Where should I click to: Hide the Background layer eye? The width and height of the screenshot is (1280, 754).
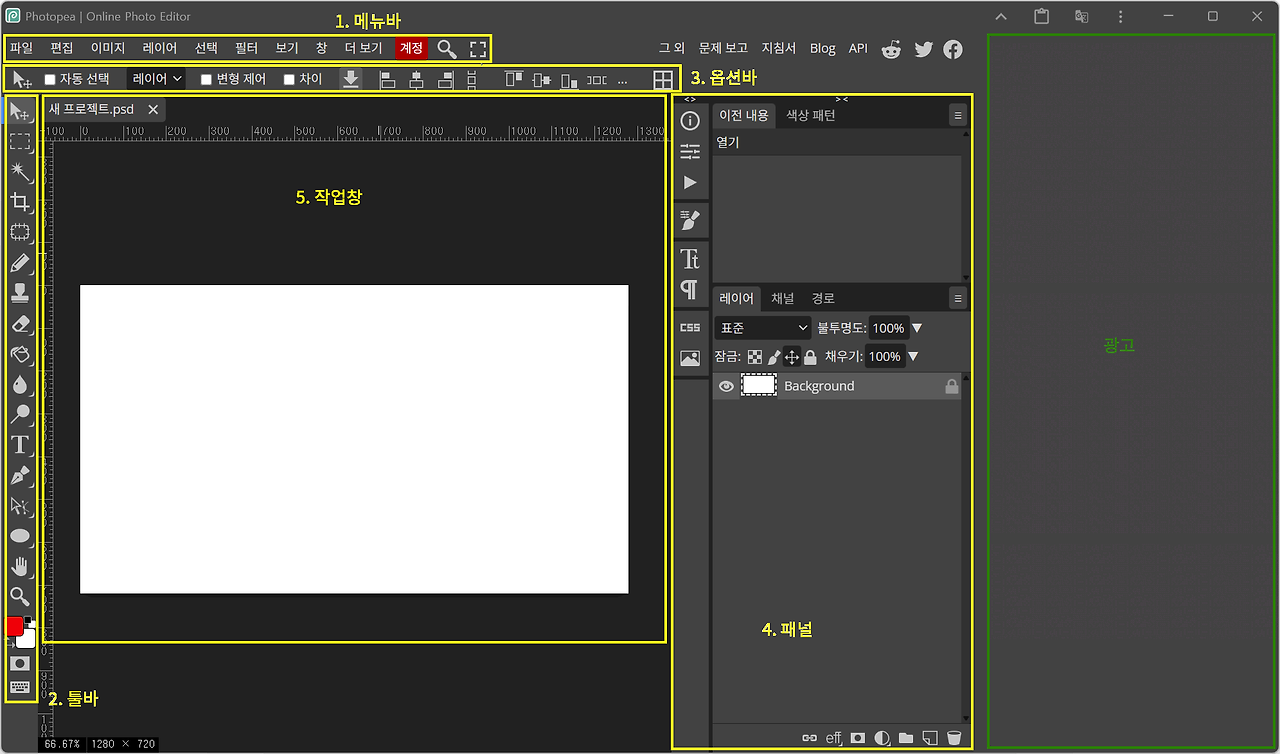point(727,386)
